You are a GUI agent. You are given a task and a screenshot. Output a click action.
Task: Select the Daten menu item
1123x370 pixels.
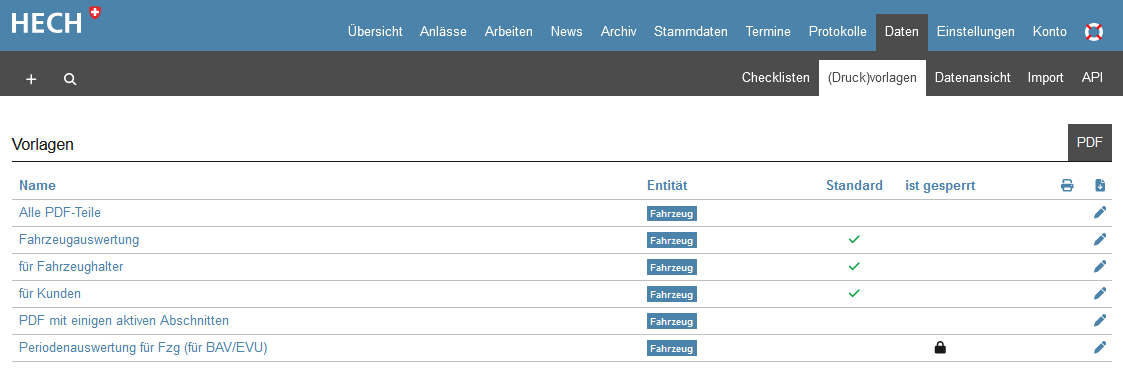(902, 32)
